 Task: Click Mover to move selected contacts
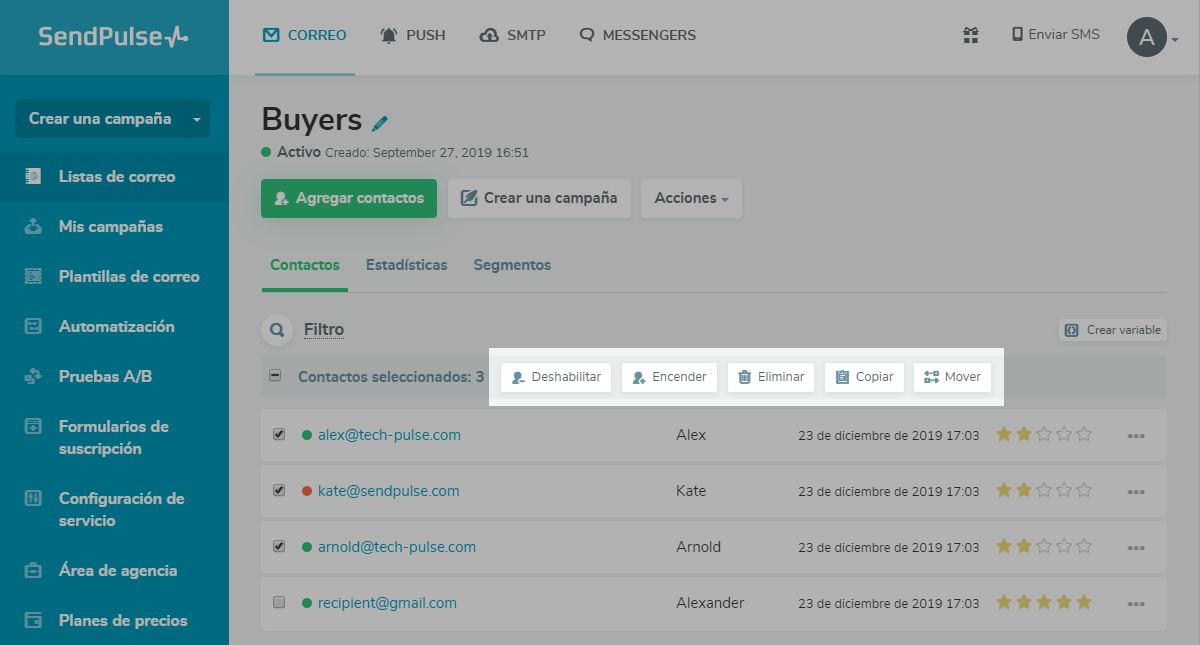[952, 377]
